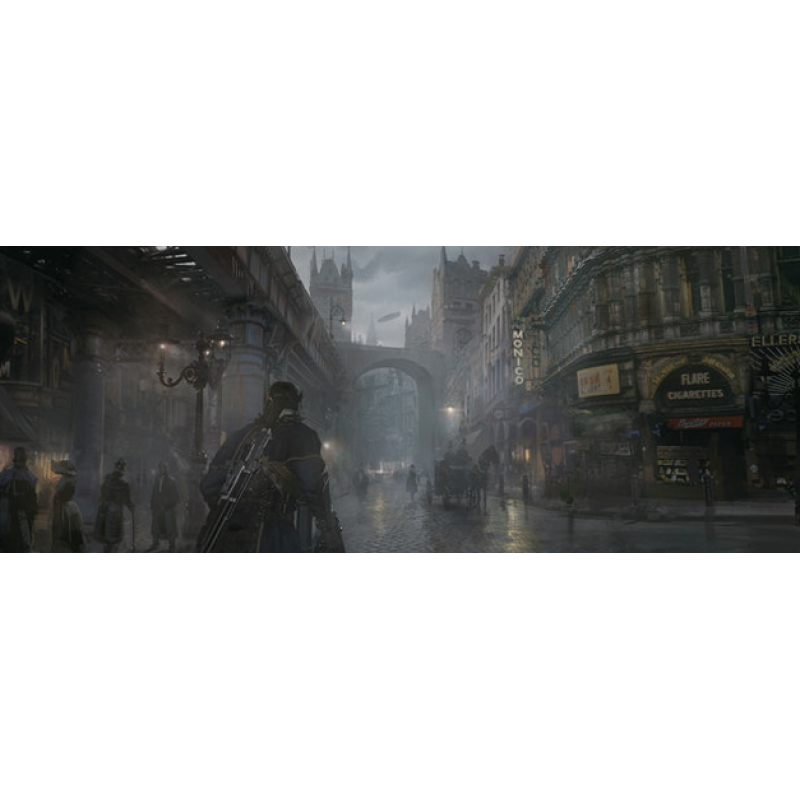Click the horse-drawn carriage on street
The height and width of the screenshot is (800, 800).
(x=461, y=476)
